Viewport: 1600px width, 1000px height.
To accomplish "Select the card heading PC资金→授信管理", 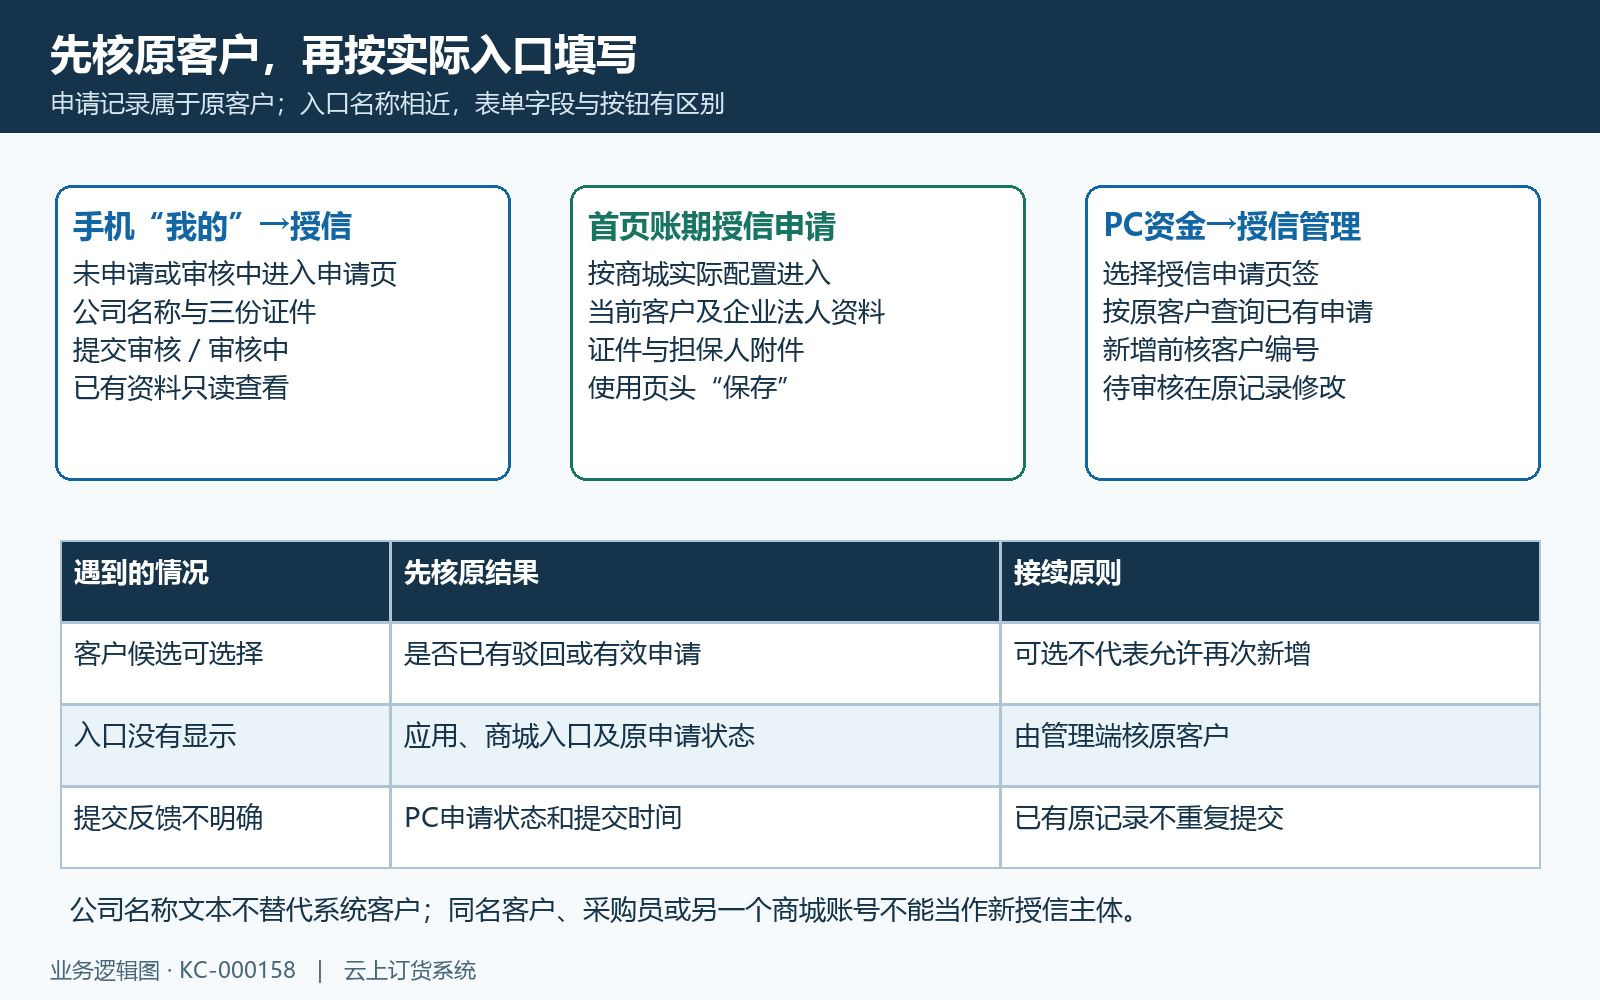I will (x=1232, y=227).
